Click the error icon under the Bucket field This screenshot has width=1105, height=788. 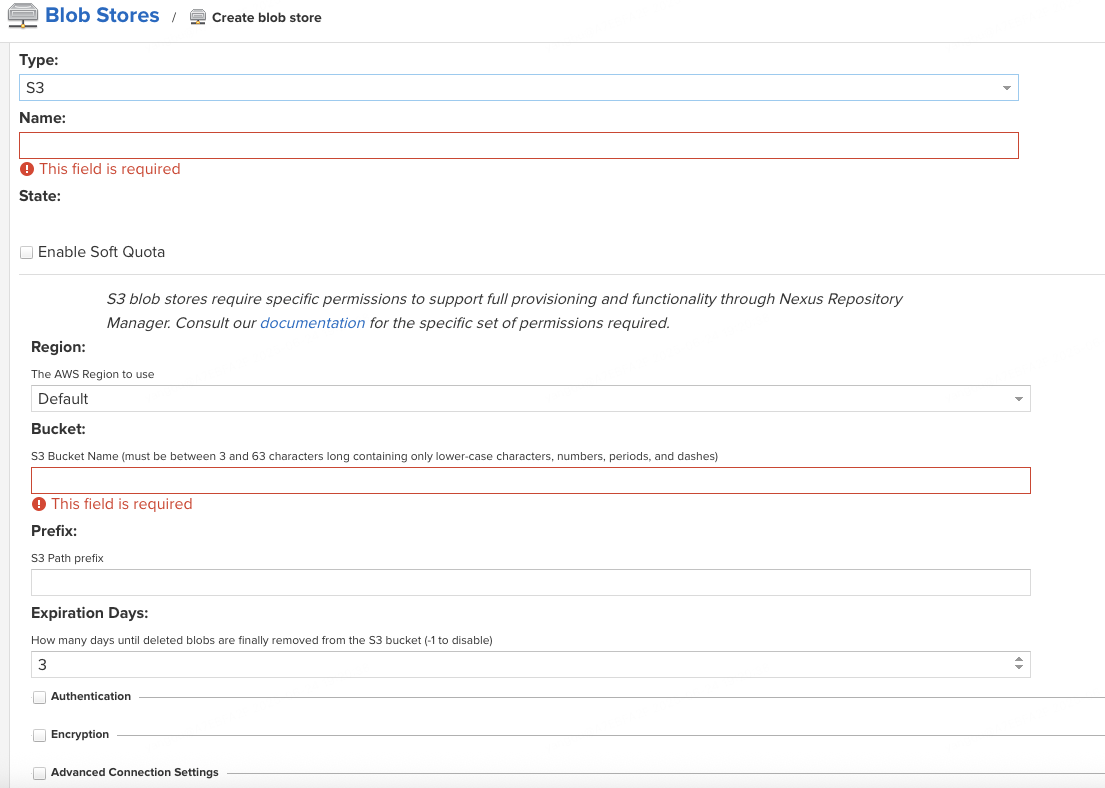38,504
